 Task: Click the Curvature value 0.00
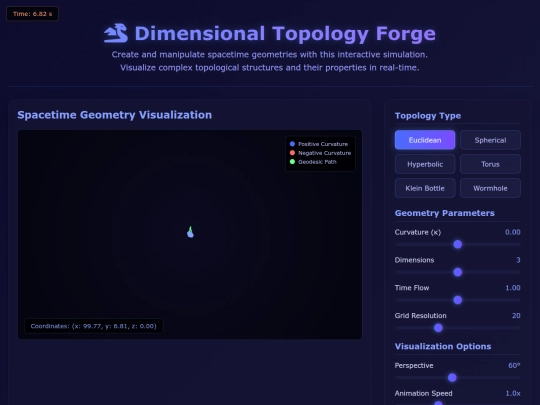click(x=512, y=232)
